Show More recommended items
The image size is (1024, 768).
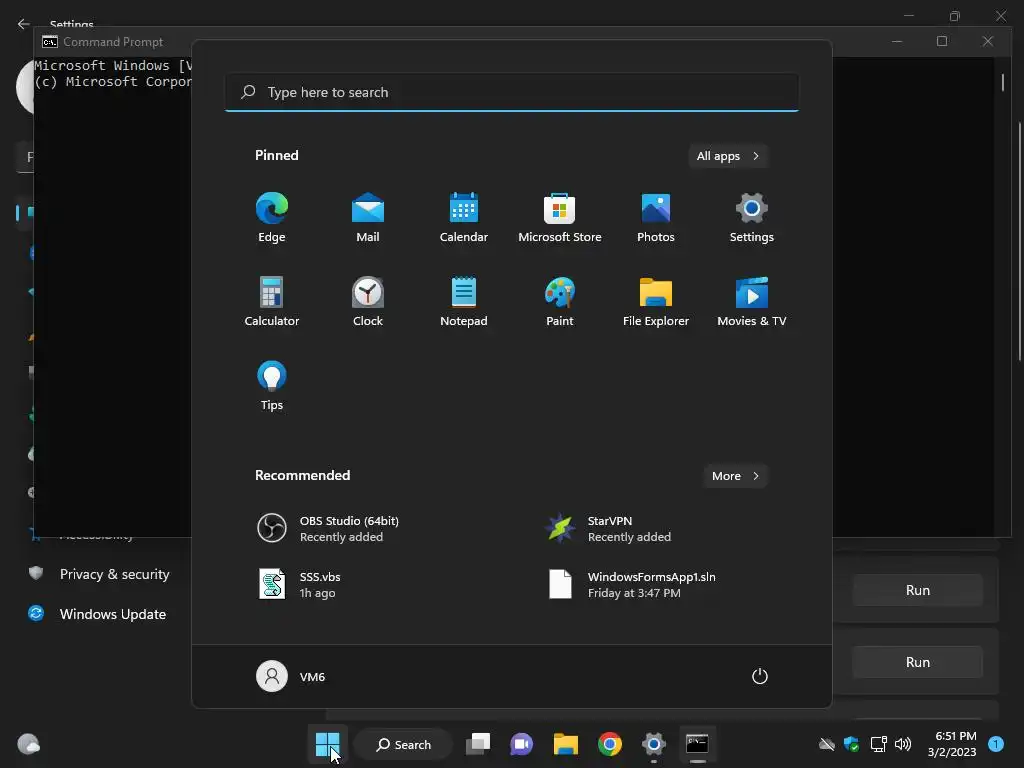735,476
